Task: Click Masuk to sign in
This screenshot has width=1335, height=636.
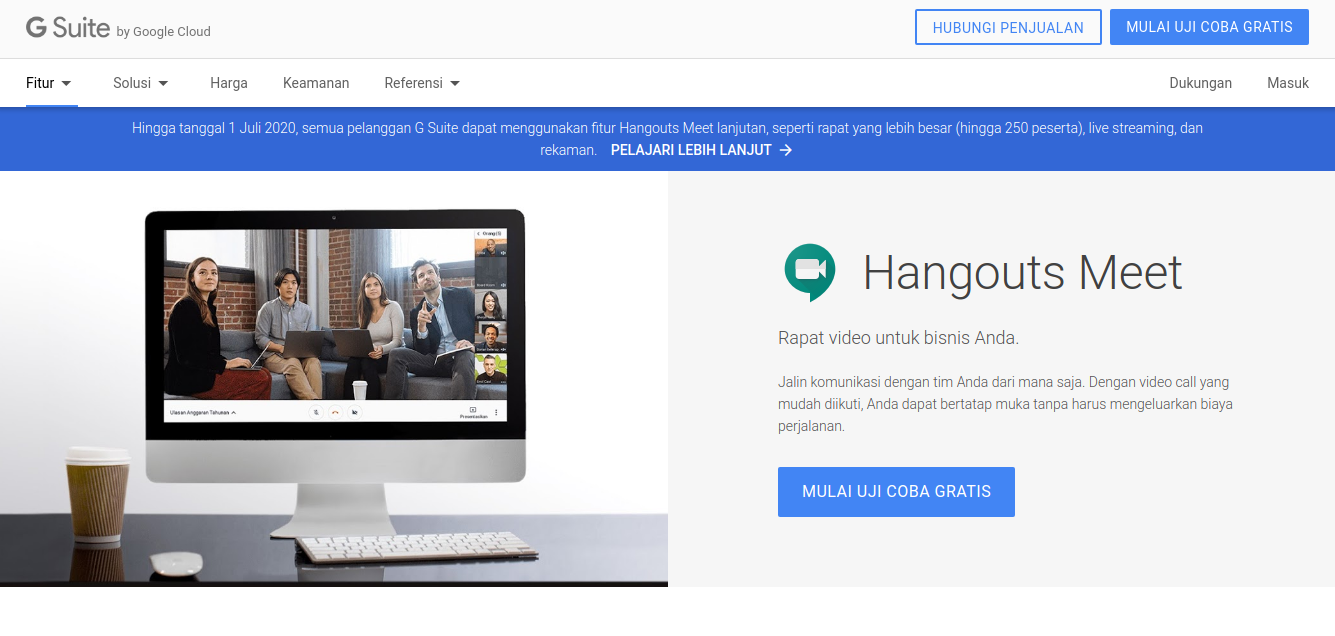Action: (x=1288, y=83)
